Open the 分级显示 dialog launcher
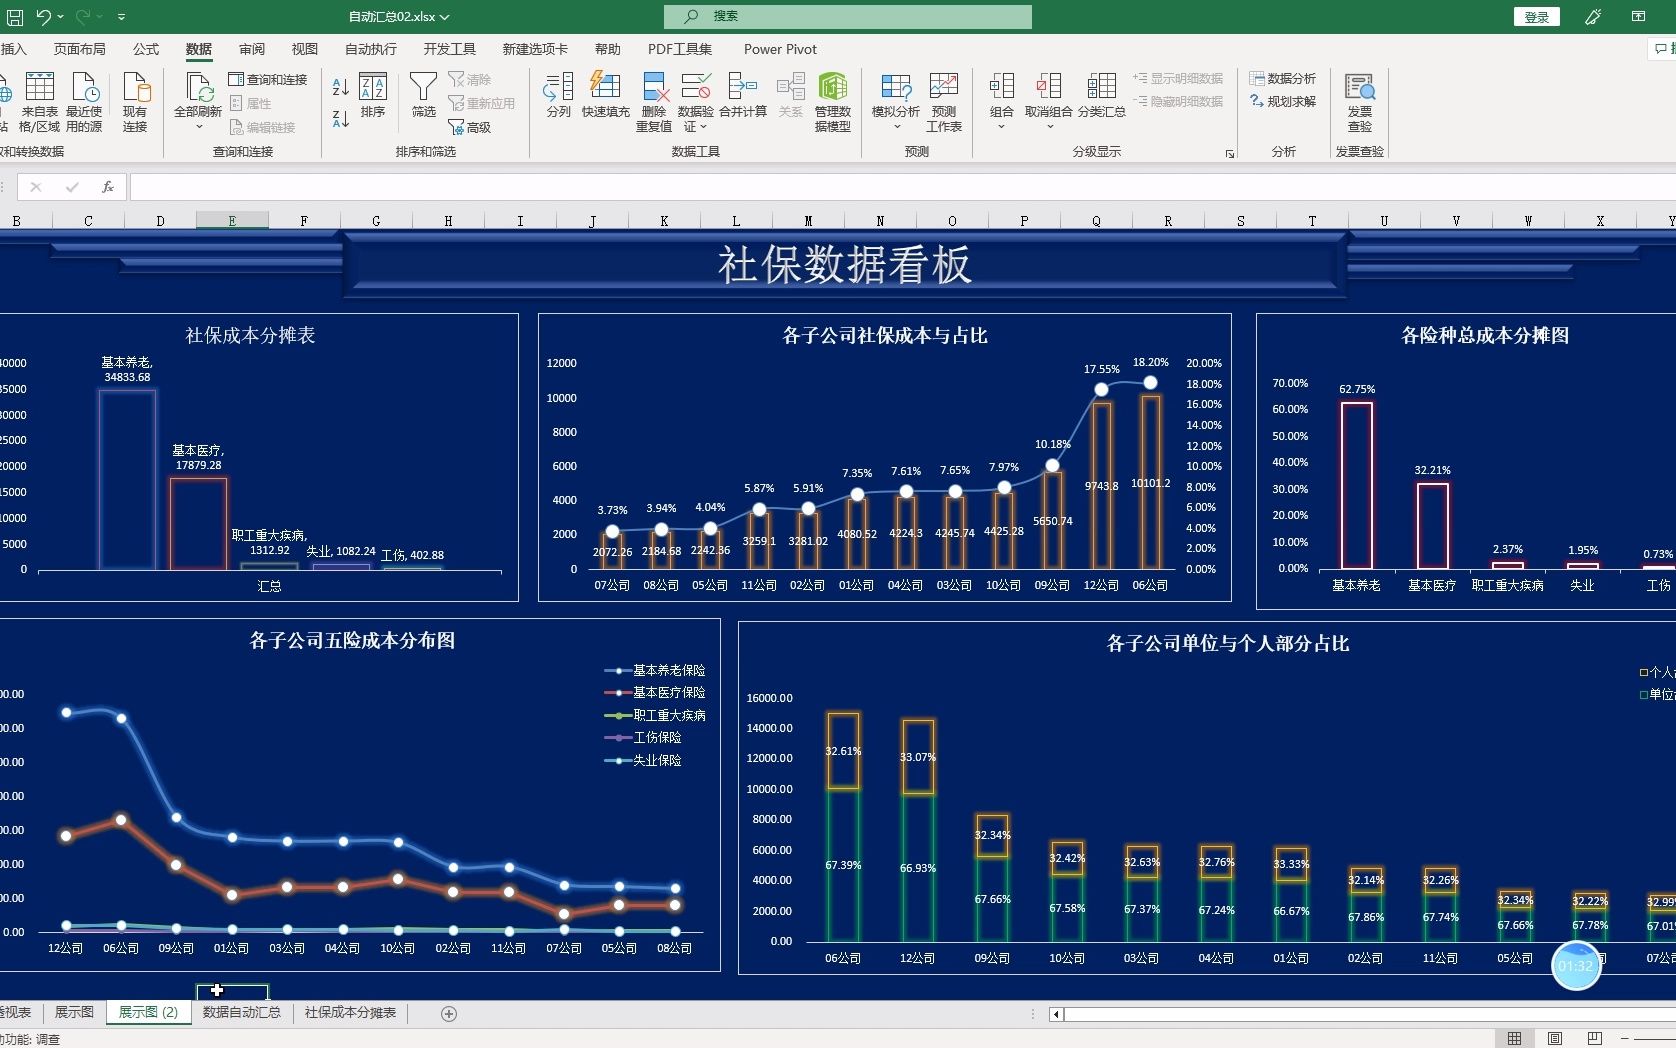Image resolution: width=1676 pixels, height=1048 pixels. click(x=1230, y=153)
